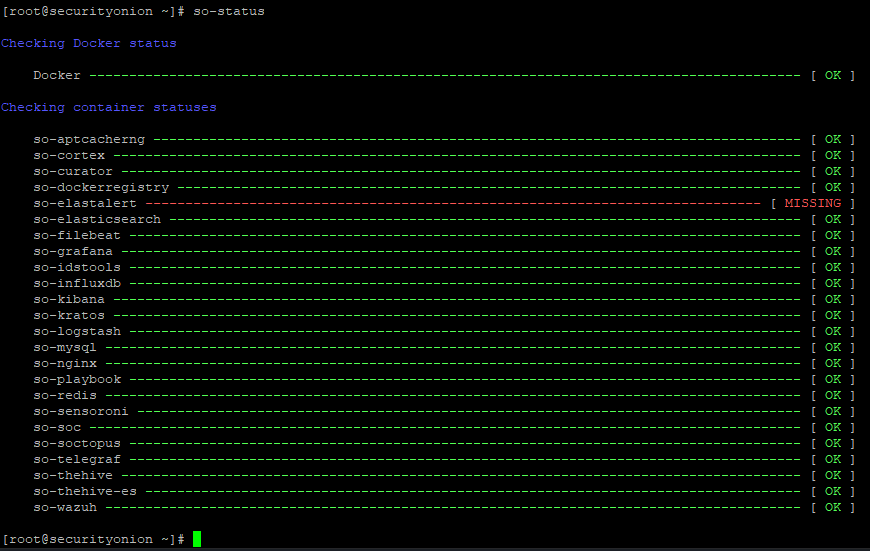Click the 'so-grafana' container name

click(73, 251)
